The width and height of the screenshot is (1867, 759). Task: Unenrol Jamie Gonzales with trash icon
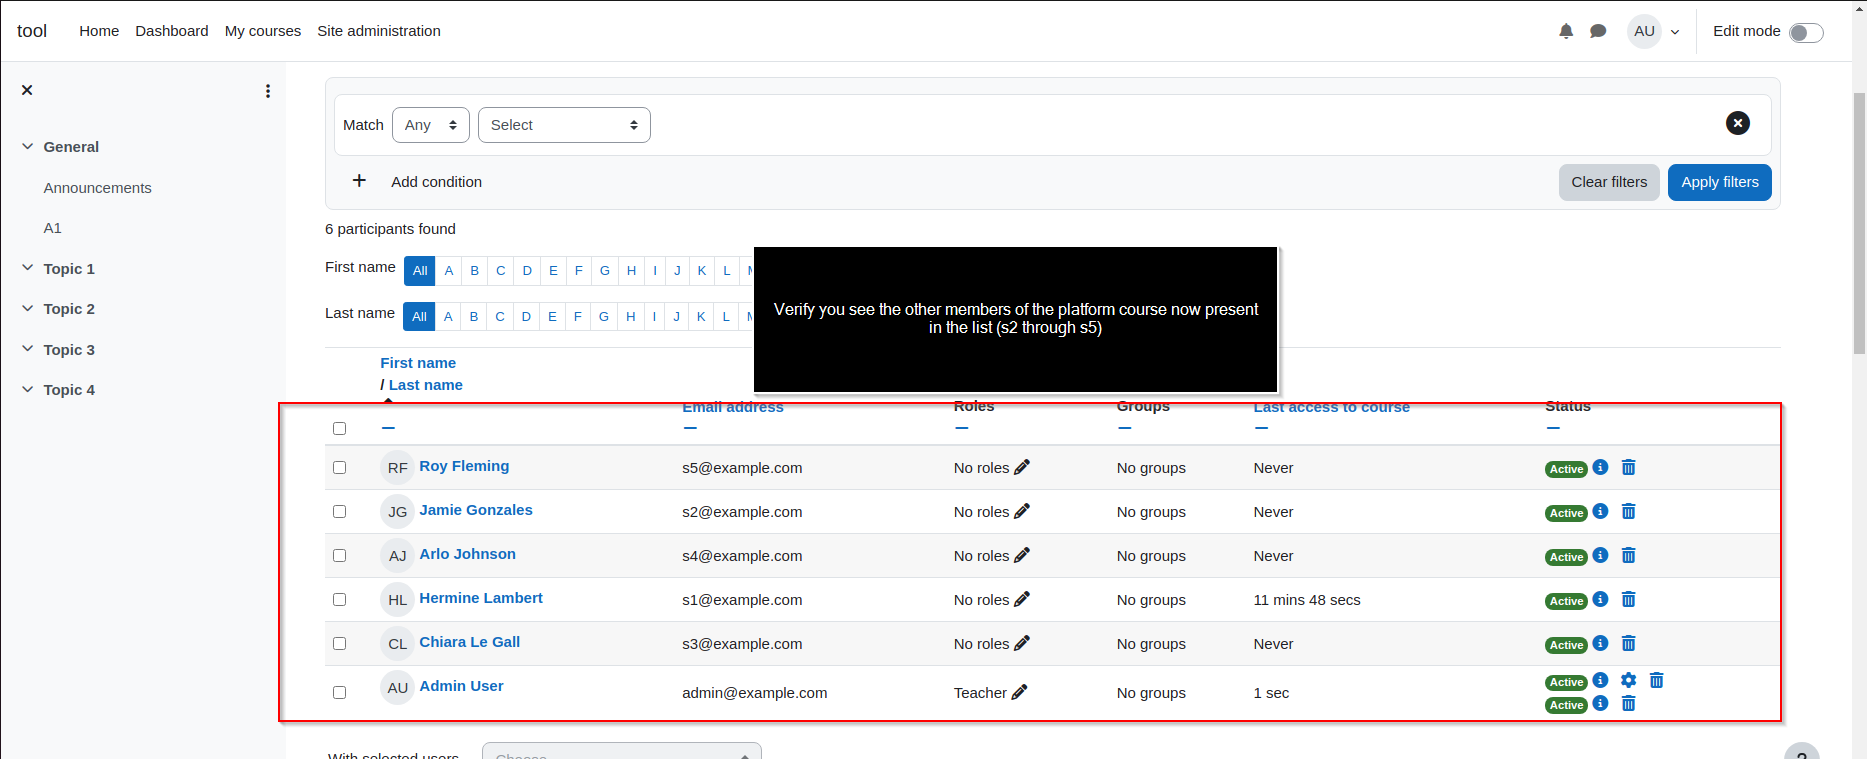[x=1628, y=511]
